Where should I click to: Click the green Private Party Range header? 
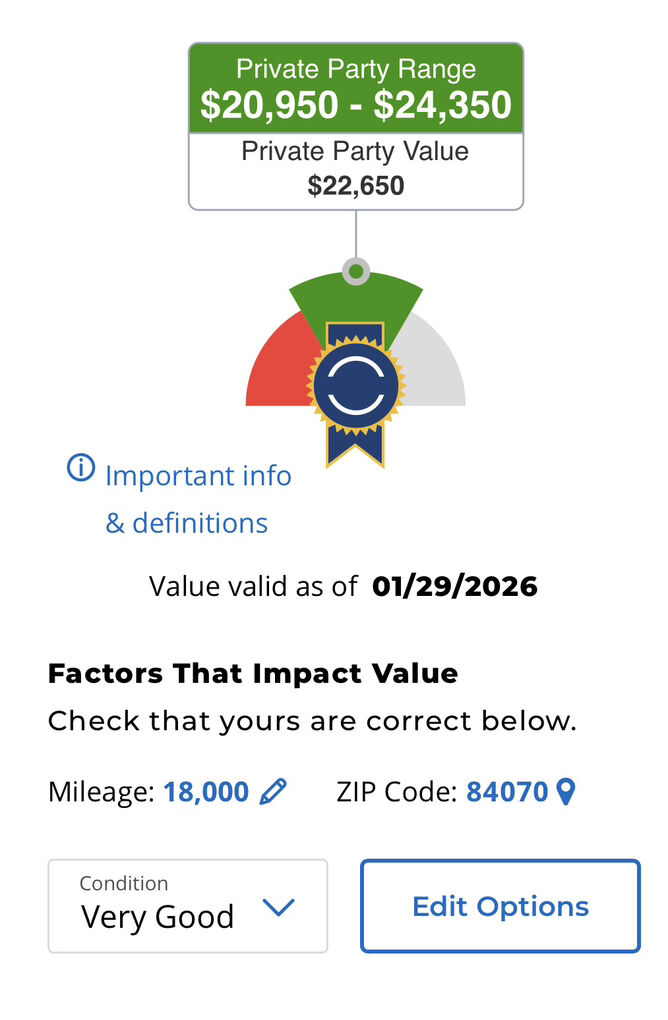(x=356, y=89)
